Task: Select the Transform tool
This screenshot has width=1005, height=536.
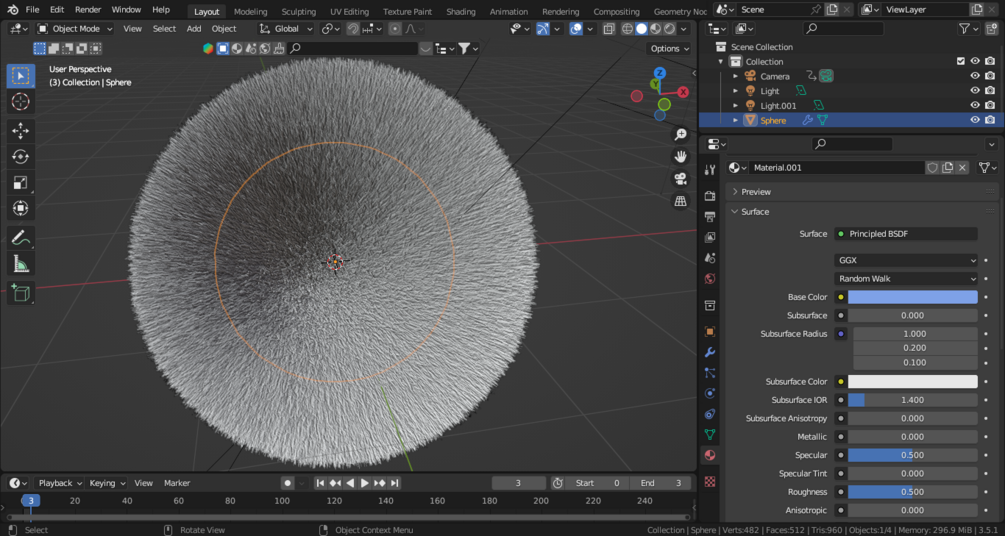Action: coord(21,208)
